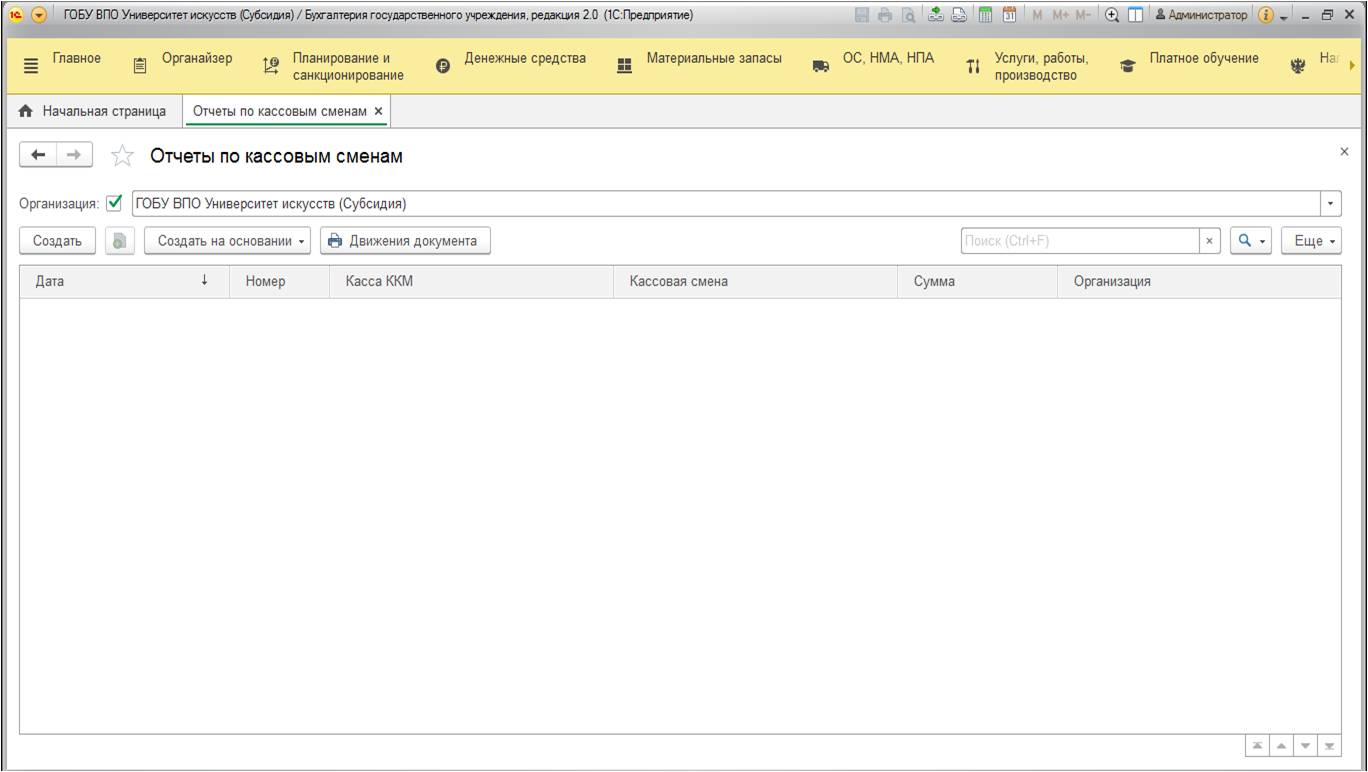The image size is (1368, 772).
Task: Click the get link icon in title bar
Action: (936, 15)
